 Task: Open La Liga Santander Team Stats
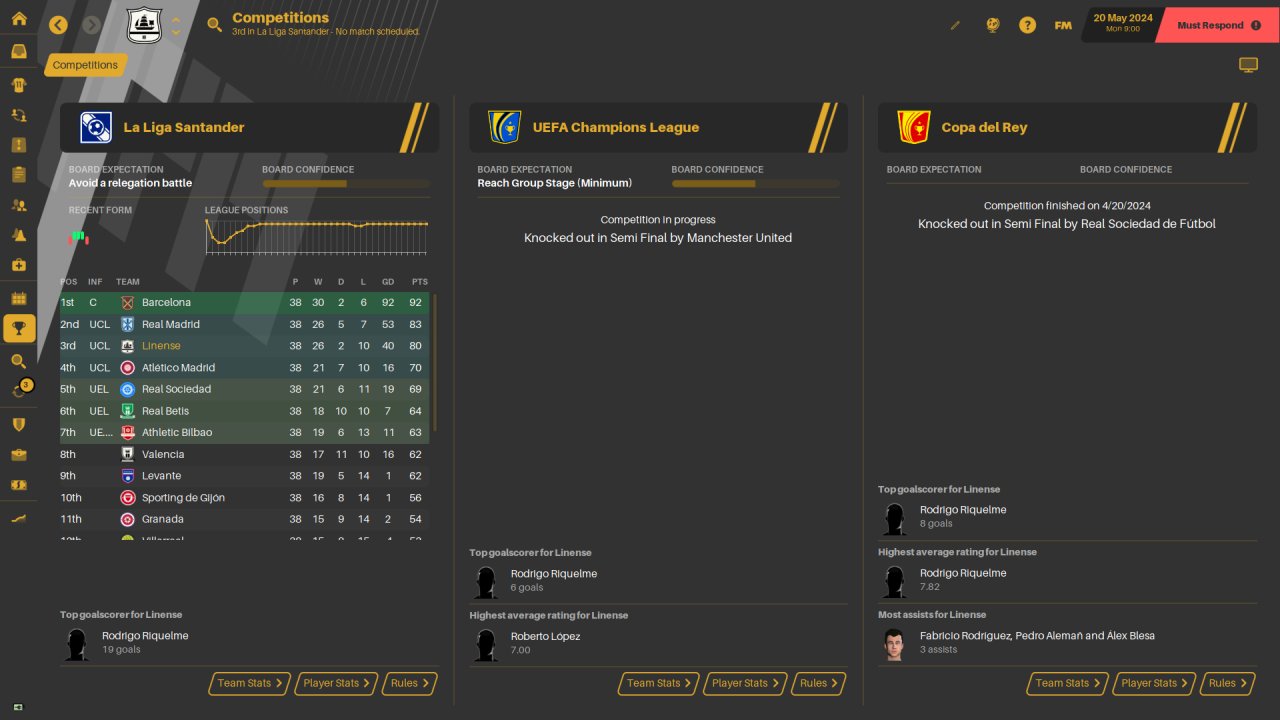point(250,683)
